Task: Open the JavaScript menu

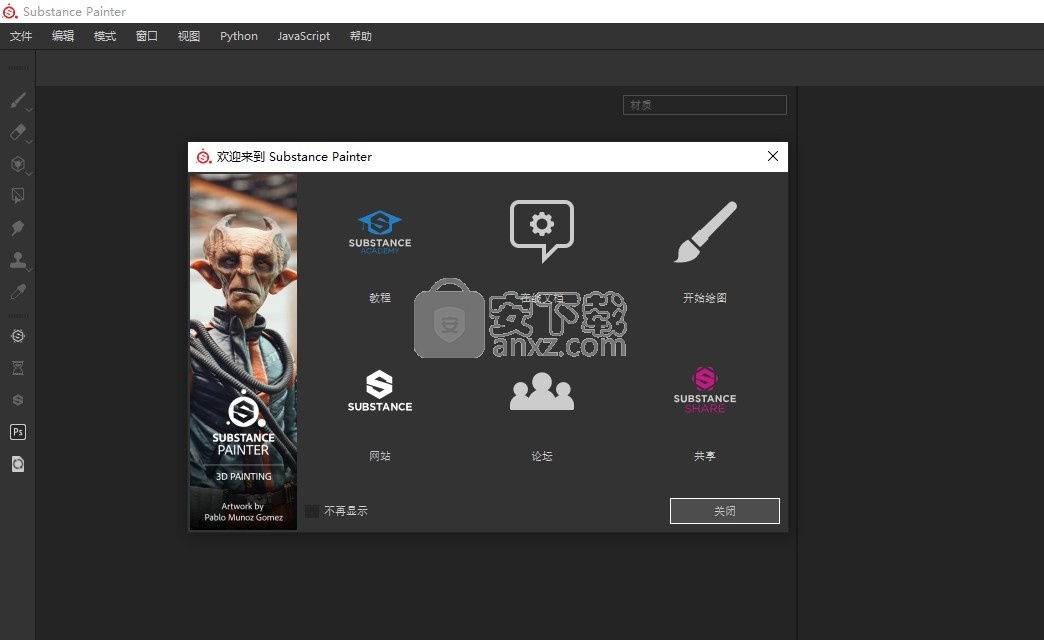Action: 304,36
